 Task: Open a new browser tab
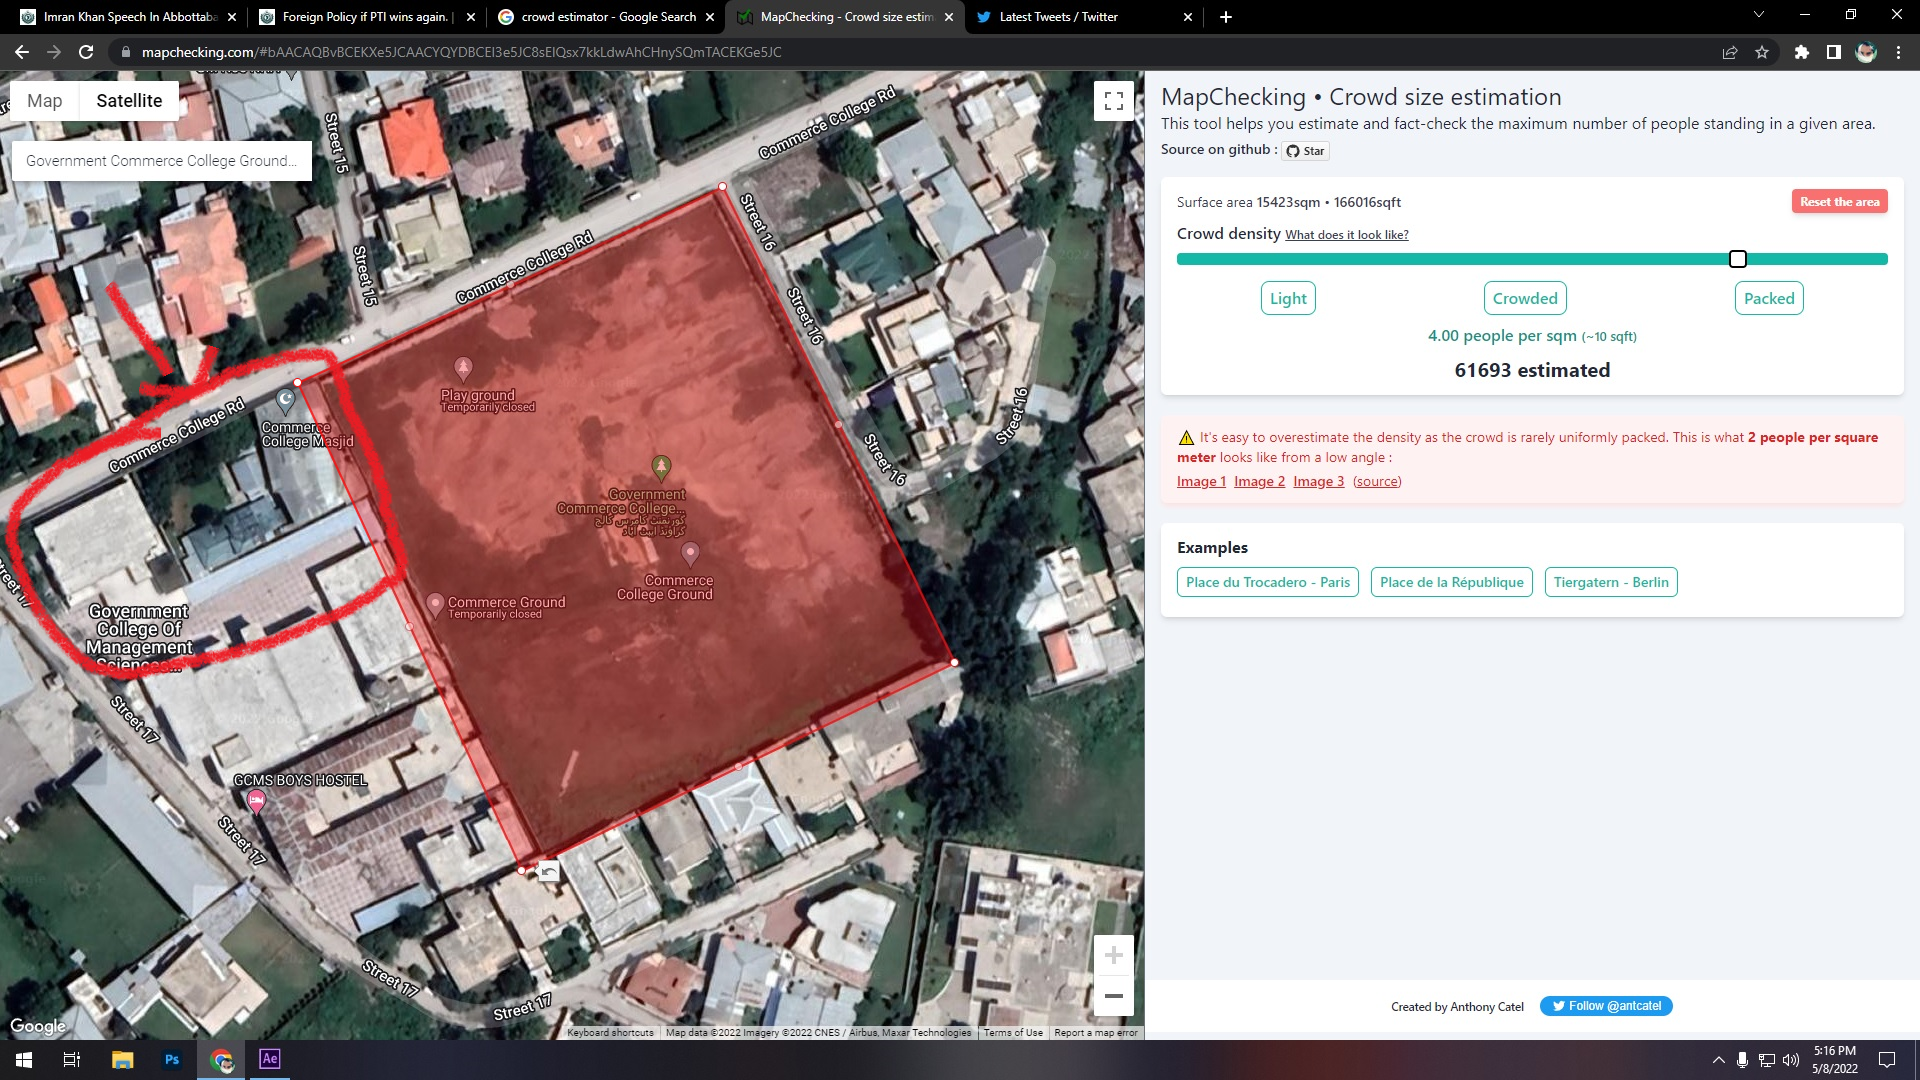click(x=1226, y=17)
